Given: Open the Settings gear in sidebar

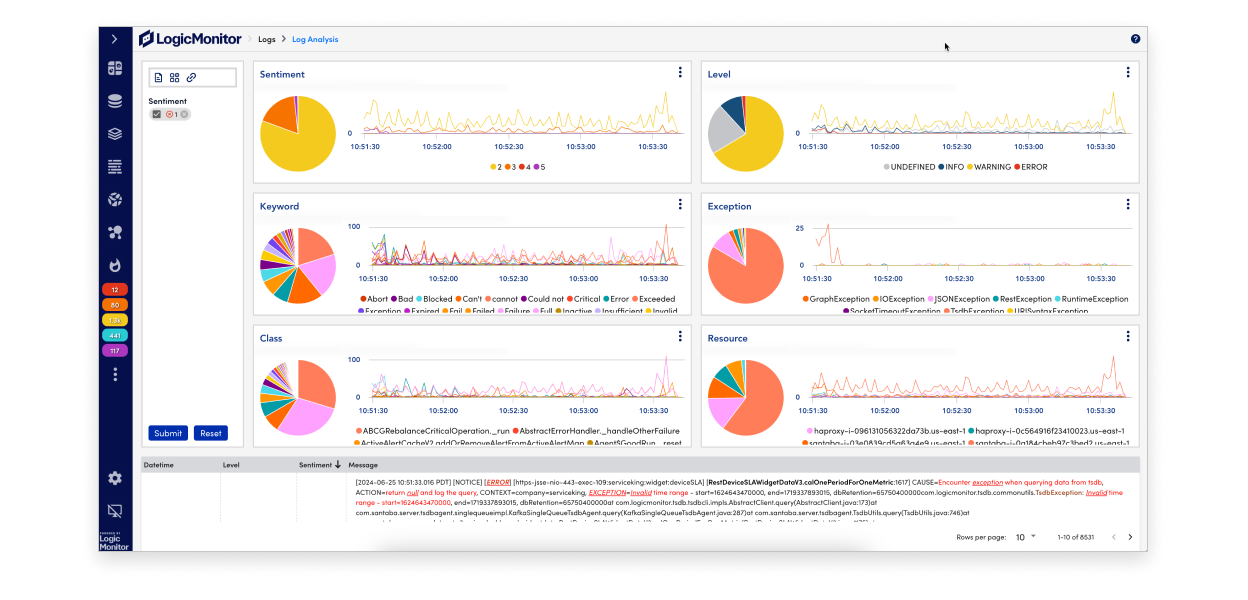Looking at the screenshot, I should coord(115,478).
